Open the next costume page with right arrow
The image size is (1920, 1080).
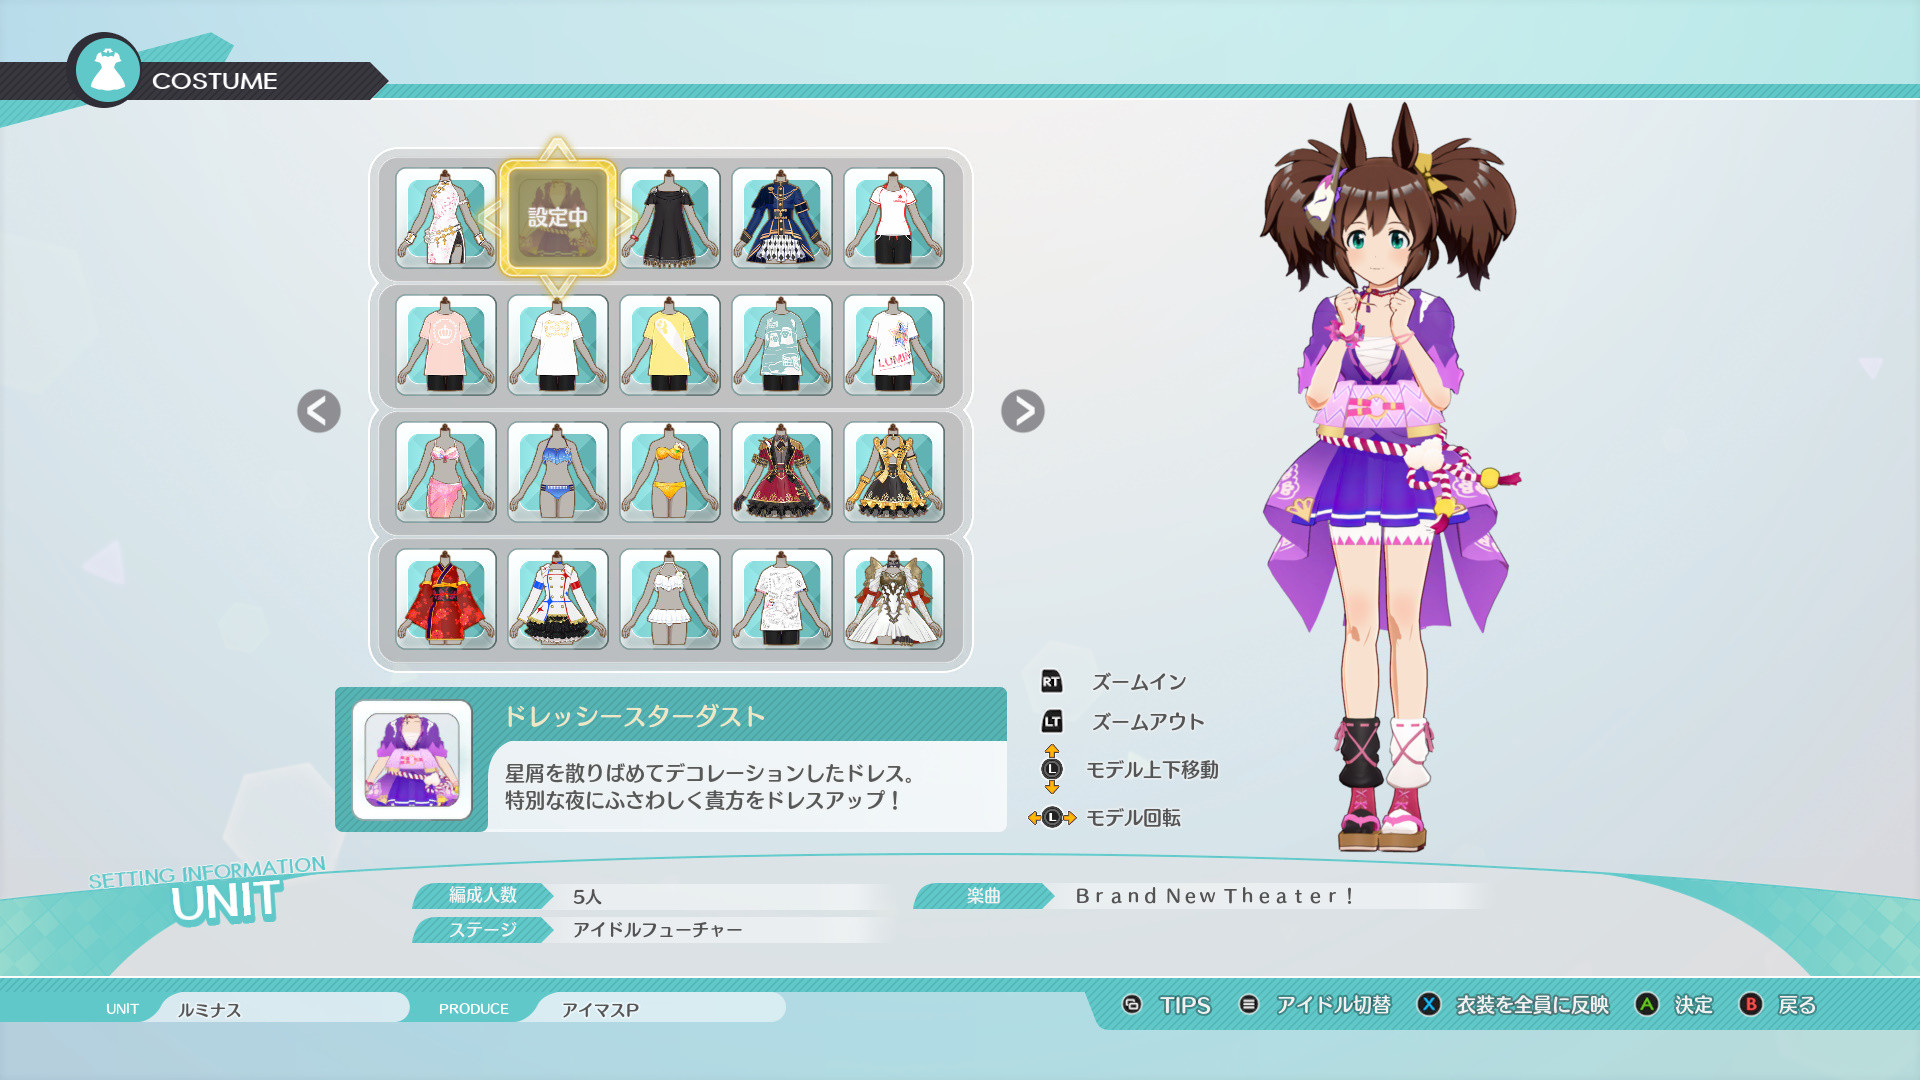(1022, 411)
